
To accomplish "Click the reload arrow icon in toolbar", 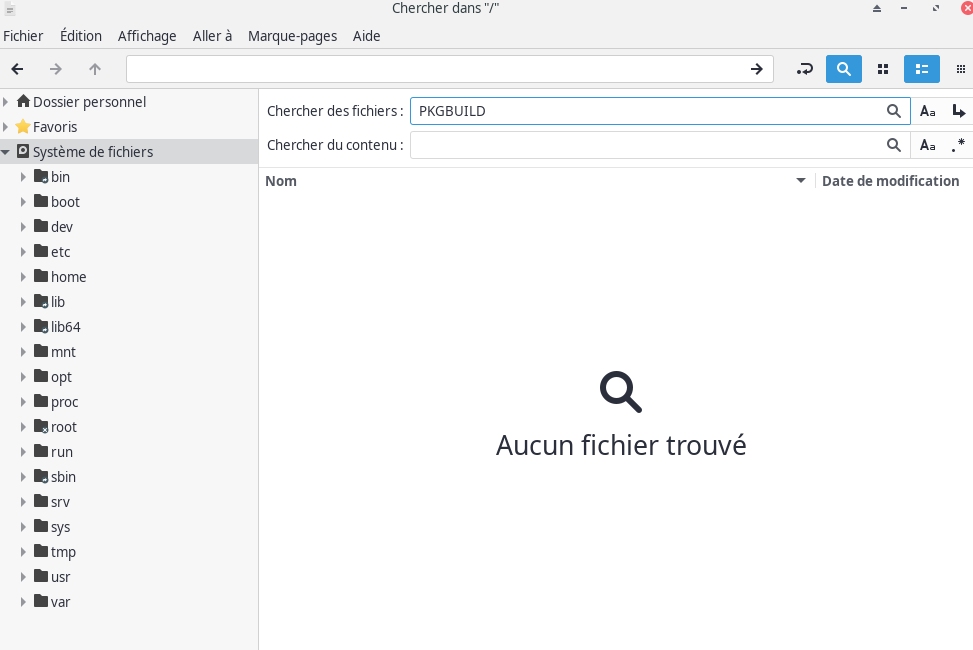I will [x=805, y=69].
